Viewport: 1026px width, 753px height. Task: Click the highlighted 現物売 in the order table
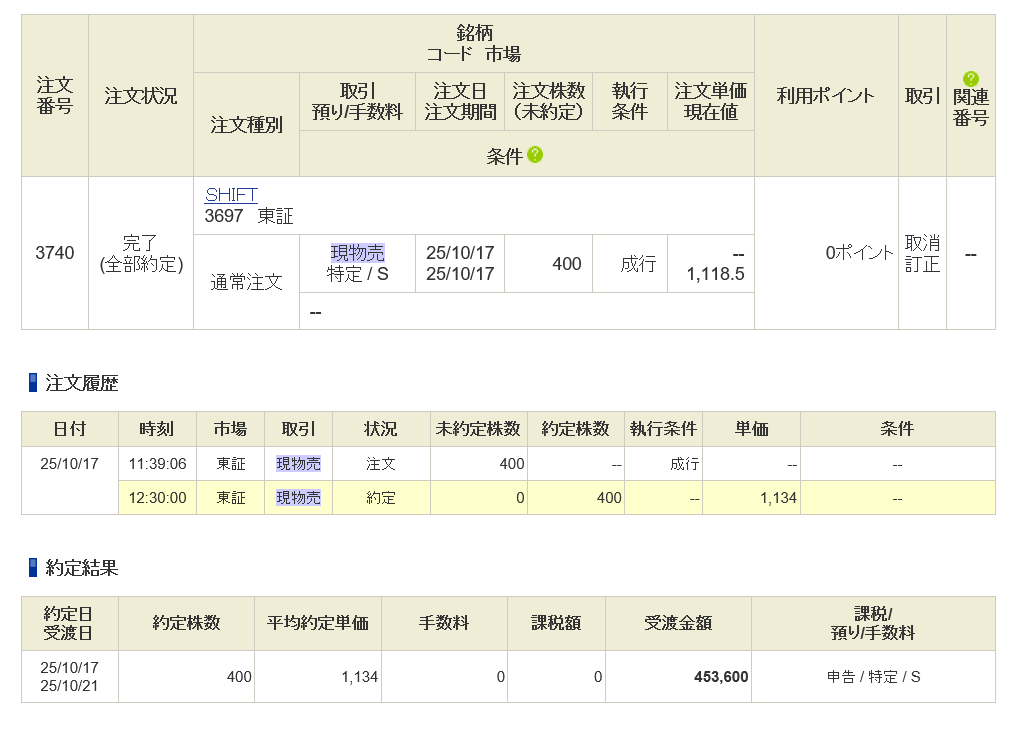(x=357, y=253)
